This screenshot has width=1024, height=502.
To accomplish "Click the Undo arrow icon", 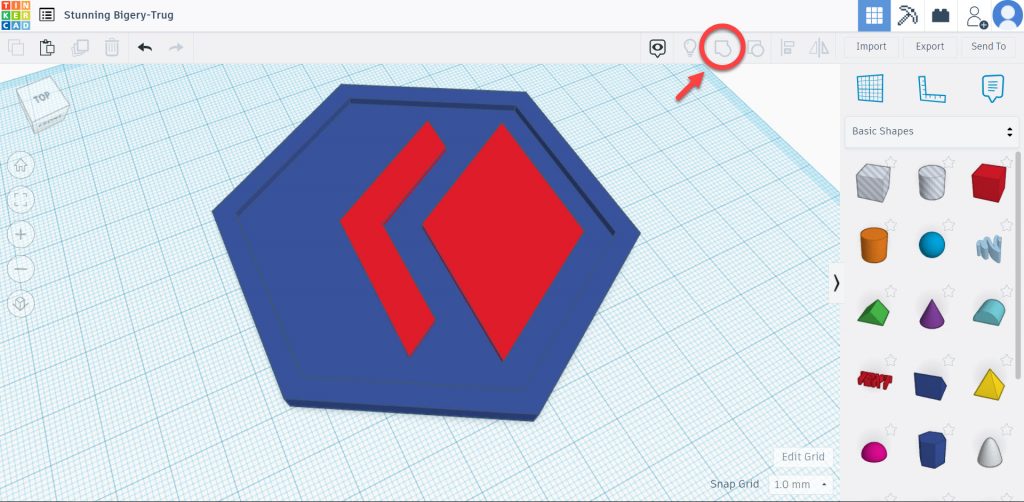I will tap(145, 47).
